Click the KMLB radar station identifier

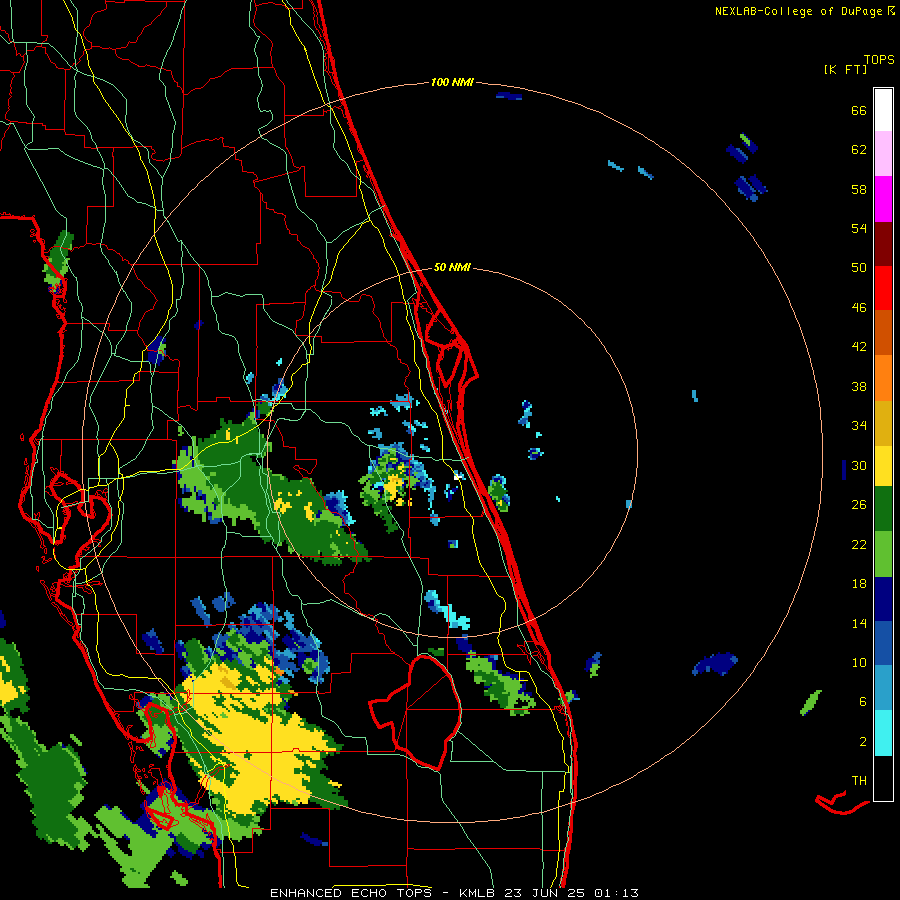[476, 893]
